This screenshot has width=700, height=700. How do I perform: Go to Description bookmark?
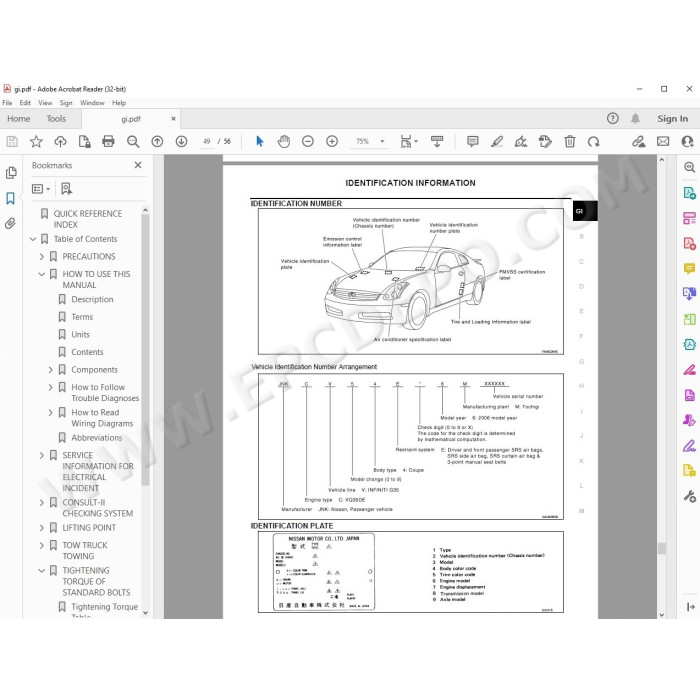(x=92, y=300)
